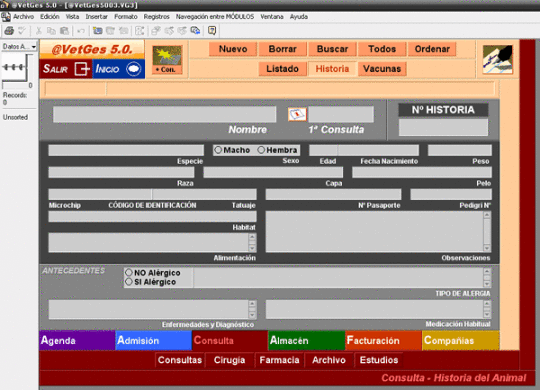Image resolution: width=540 pixels, height=390 pixels.
Task: Click the Borrar button
Action: [x=282, y=49]
